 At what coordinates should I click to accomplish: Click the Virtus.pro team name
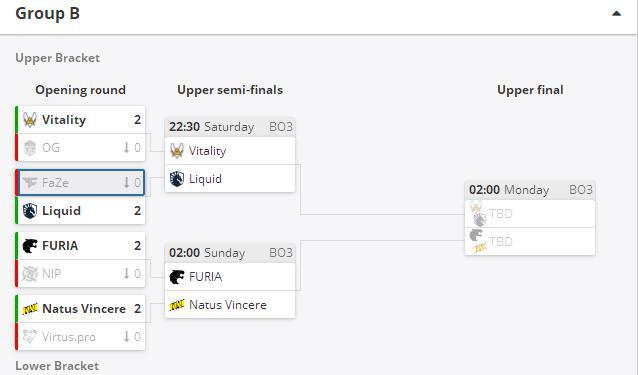(69, 337)
